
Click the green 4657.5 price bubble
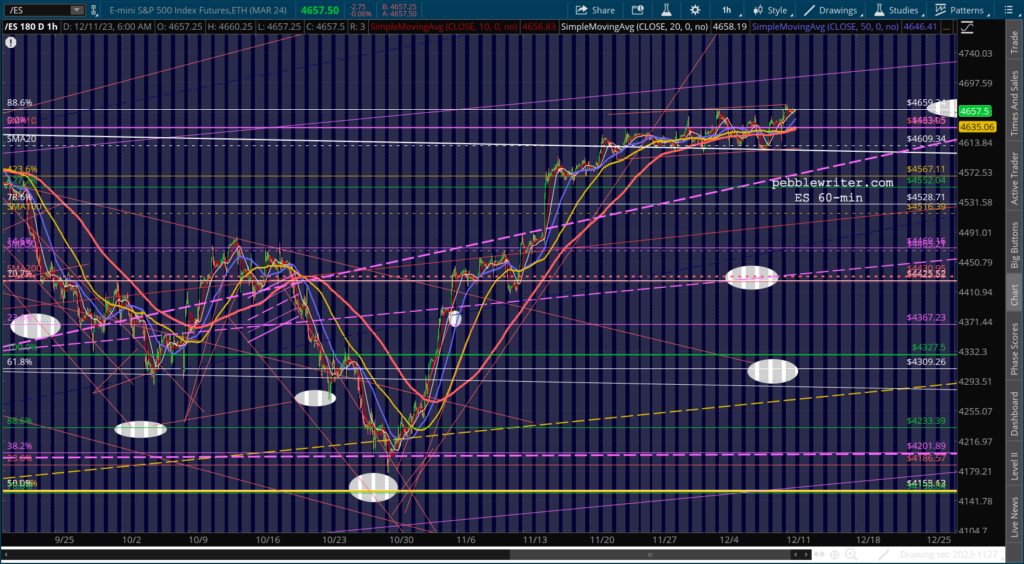974,112
